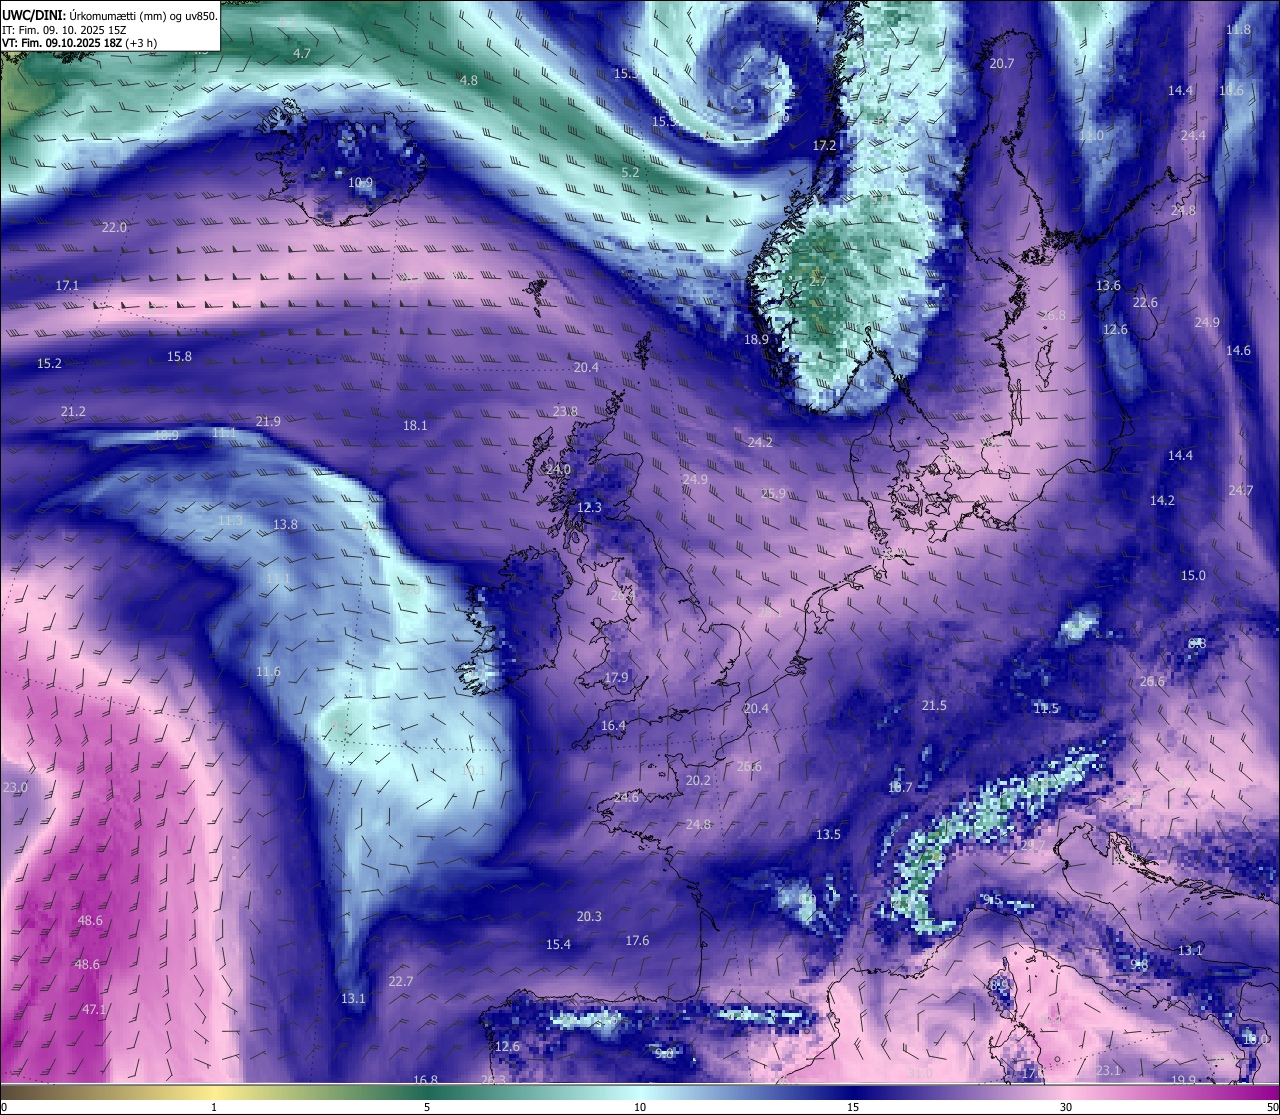The image size is (1280, 1115).
Task: Click the value 15.0 on the map
Action: (x=1193, y=575)
